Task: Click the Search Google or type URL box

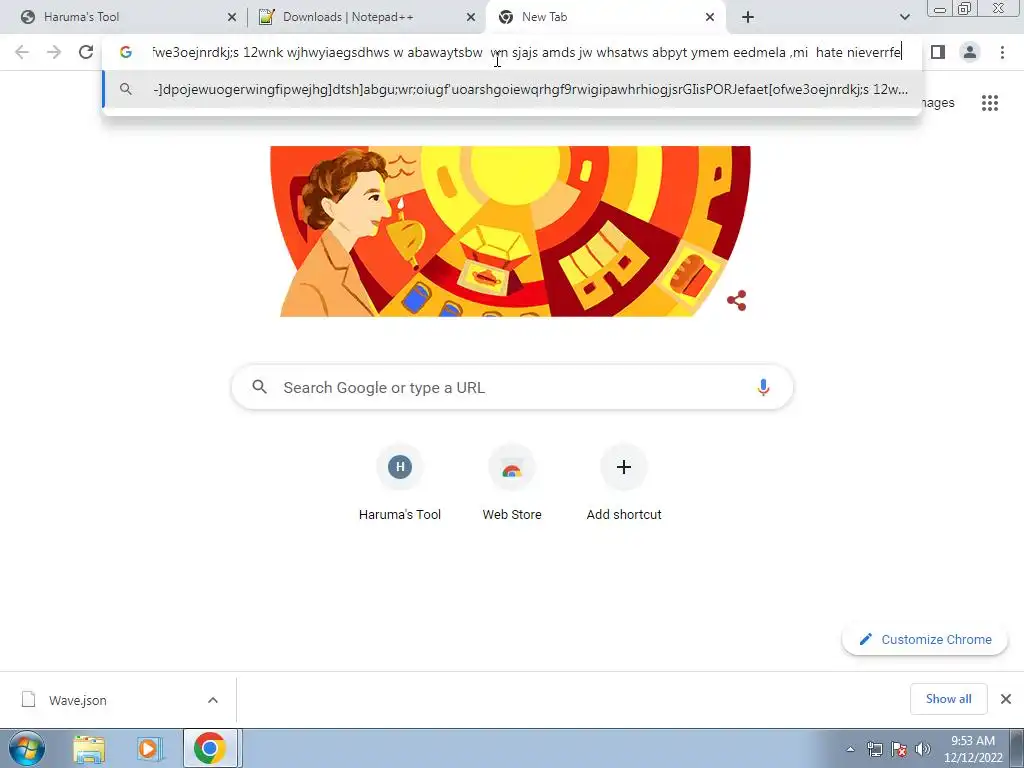Action: pos(512,387)
